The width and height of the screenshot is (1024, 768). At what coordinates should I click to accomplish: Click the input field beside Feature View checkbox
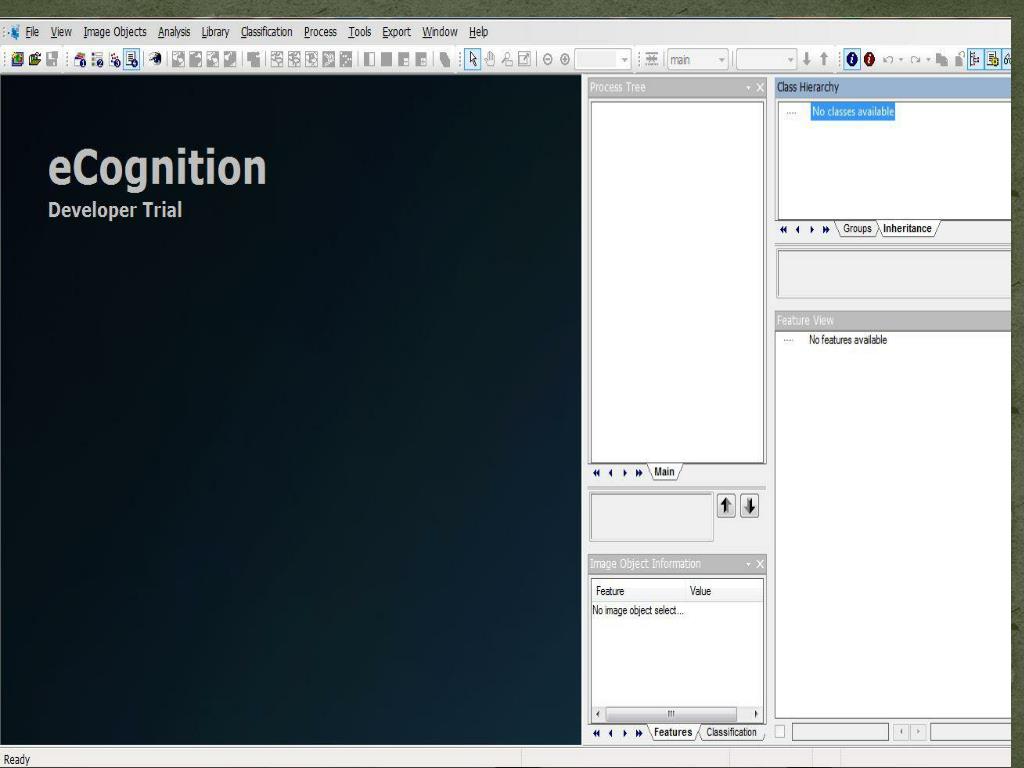point(840,731)
